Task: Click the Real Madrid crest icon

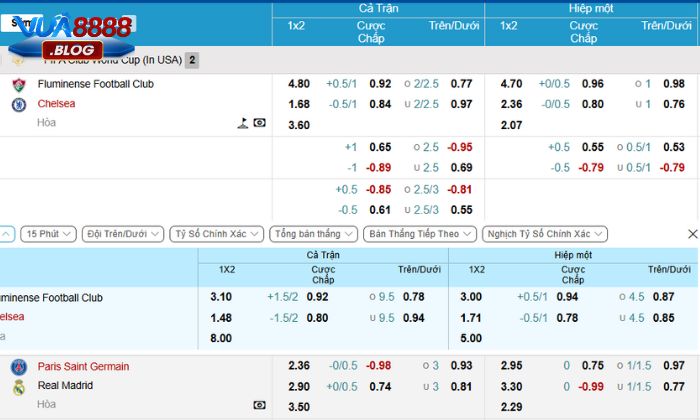Action: (x=18, y=386)
